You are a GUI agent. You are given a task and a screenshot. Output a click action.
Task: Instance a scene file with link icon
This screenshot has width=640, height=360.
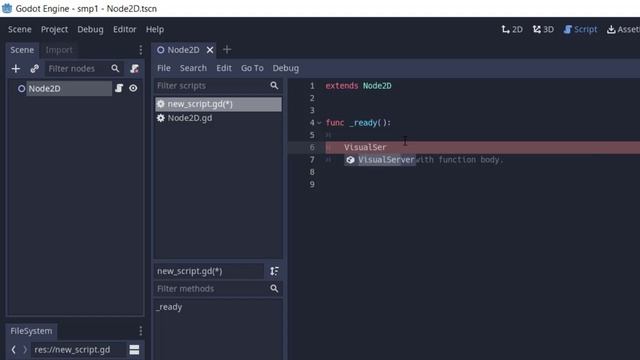34,69
